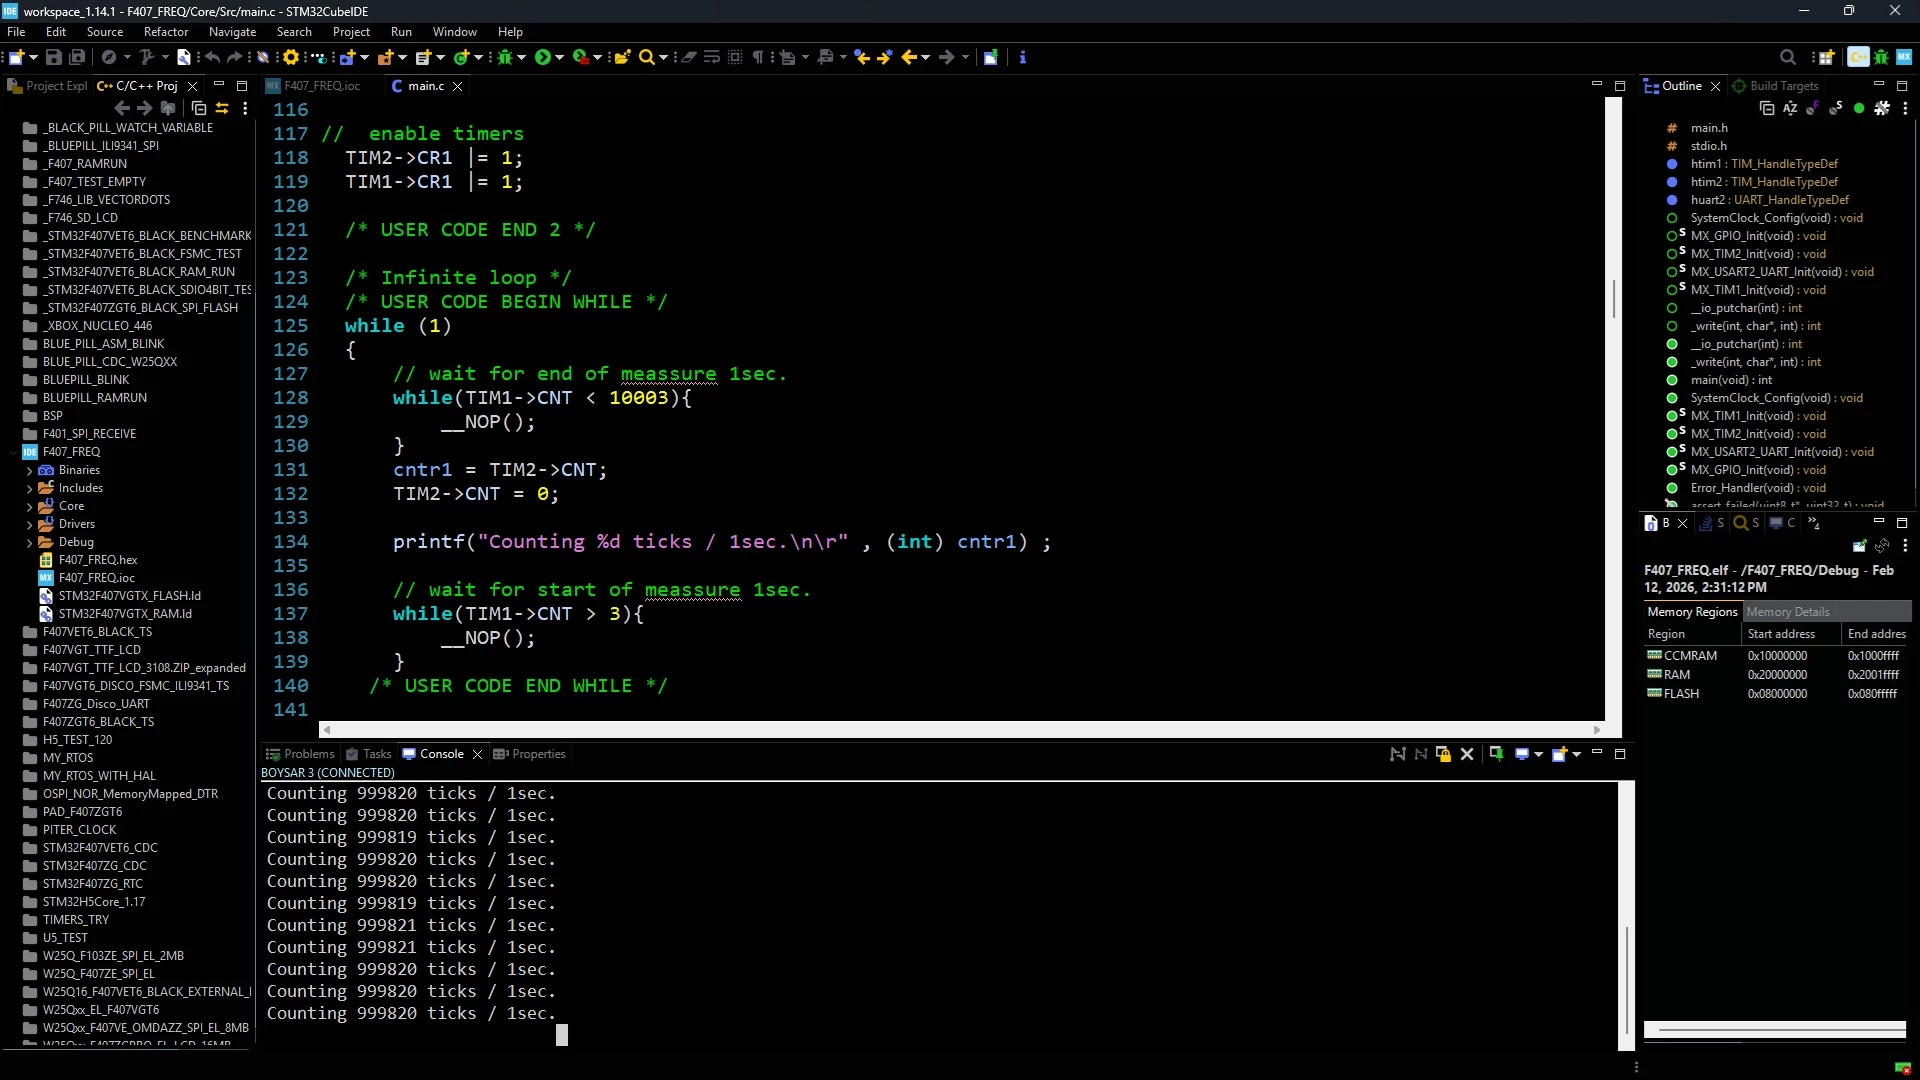
Task: Open the Project menu
Action: (351, 32)
